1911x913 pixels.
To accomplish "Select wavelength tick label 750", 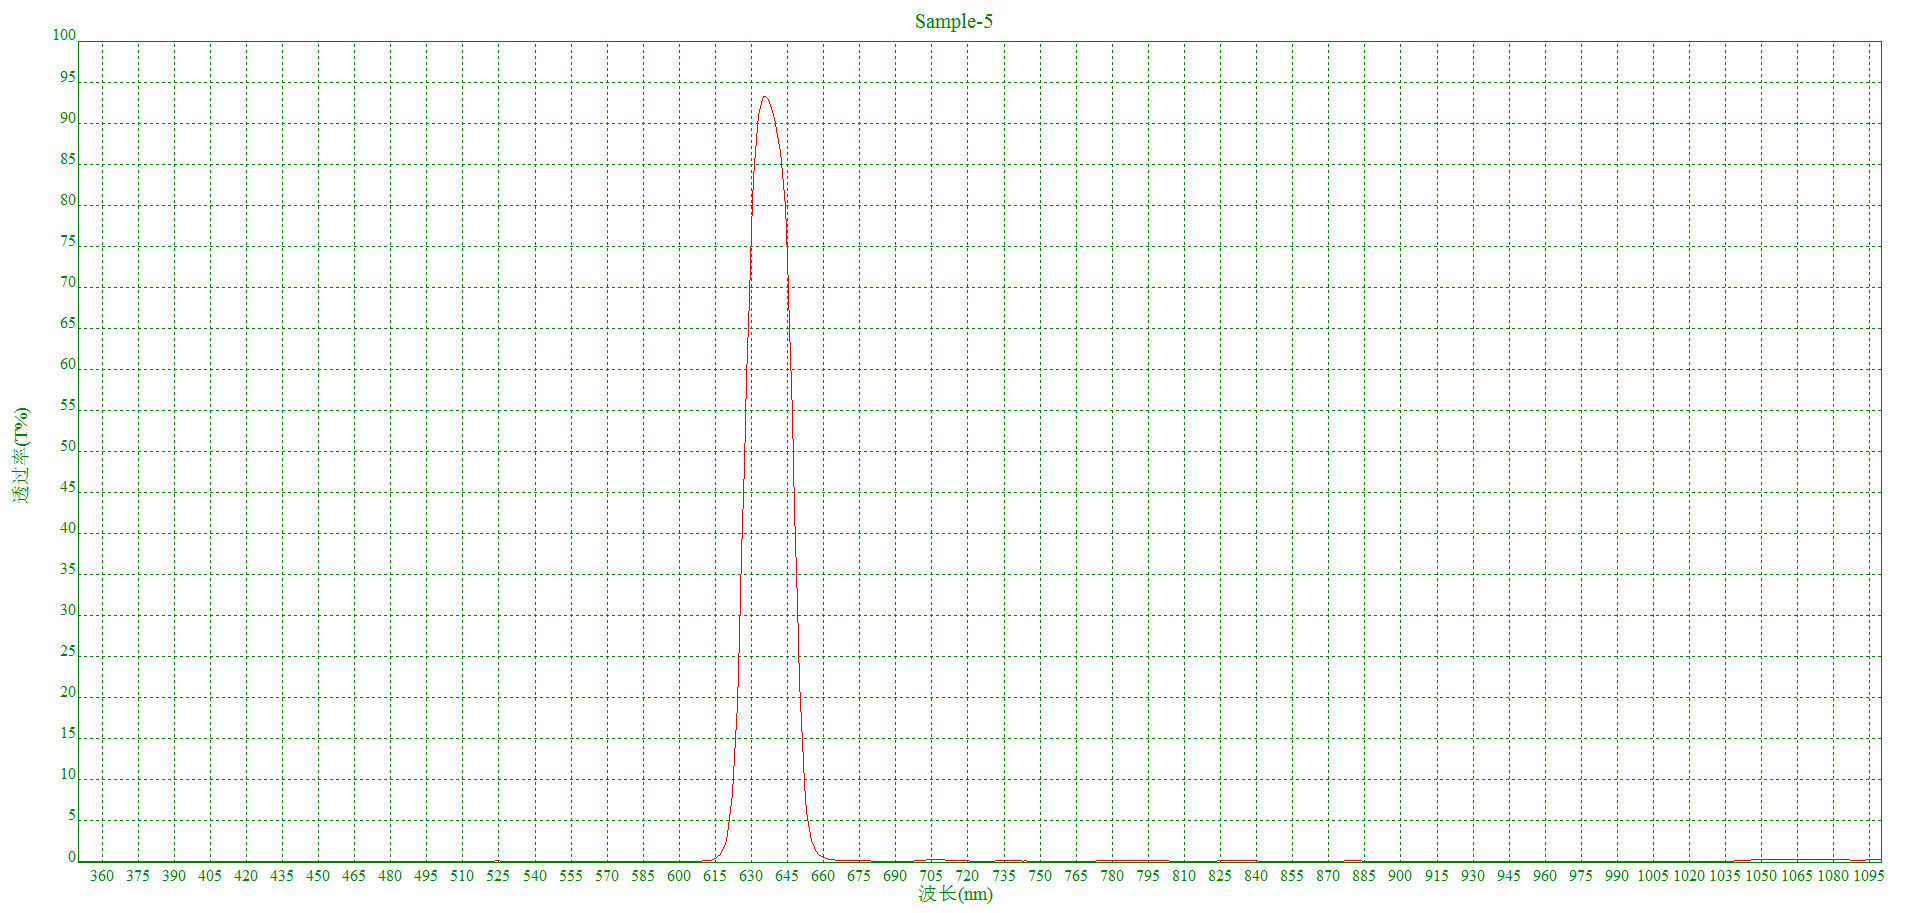I will [1040, 876].
